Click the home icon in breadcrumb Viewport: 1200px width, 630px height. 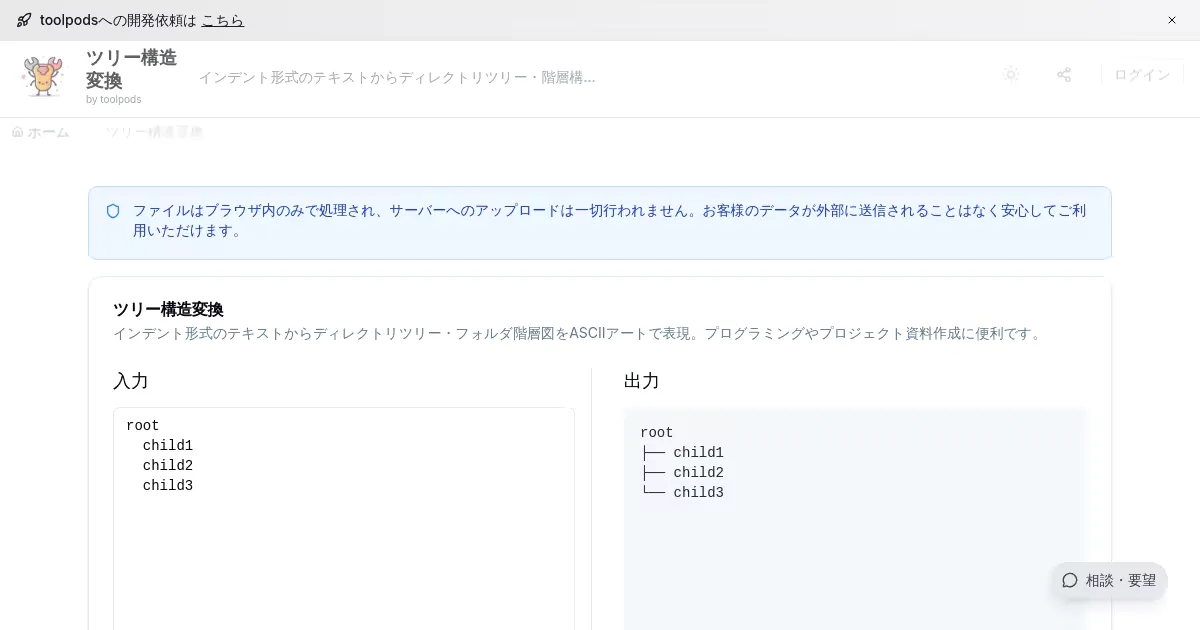click(x=17, y=132)
